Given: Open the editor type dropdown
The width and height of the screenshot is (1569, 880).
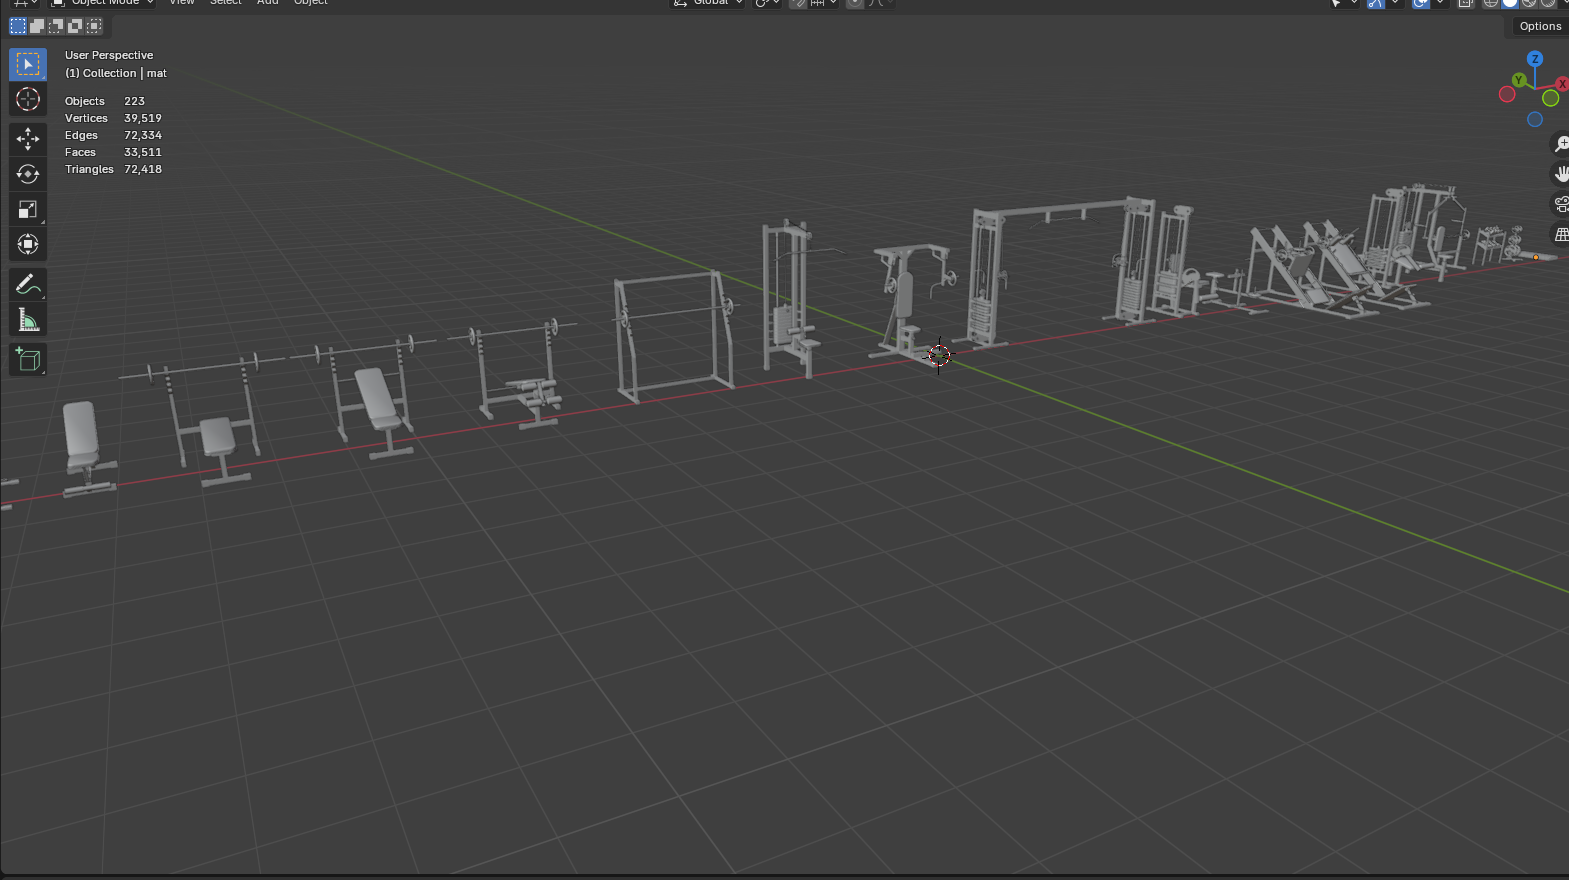Looking at the screenshot, I should [x=23, y=3].
